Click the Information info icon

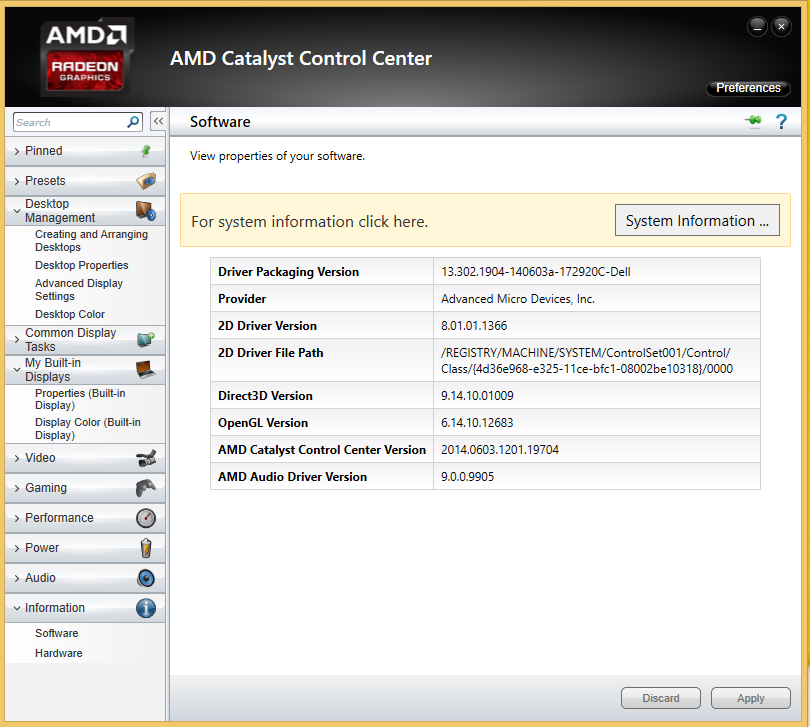pyautogui.click(x=146, y=608)
